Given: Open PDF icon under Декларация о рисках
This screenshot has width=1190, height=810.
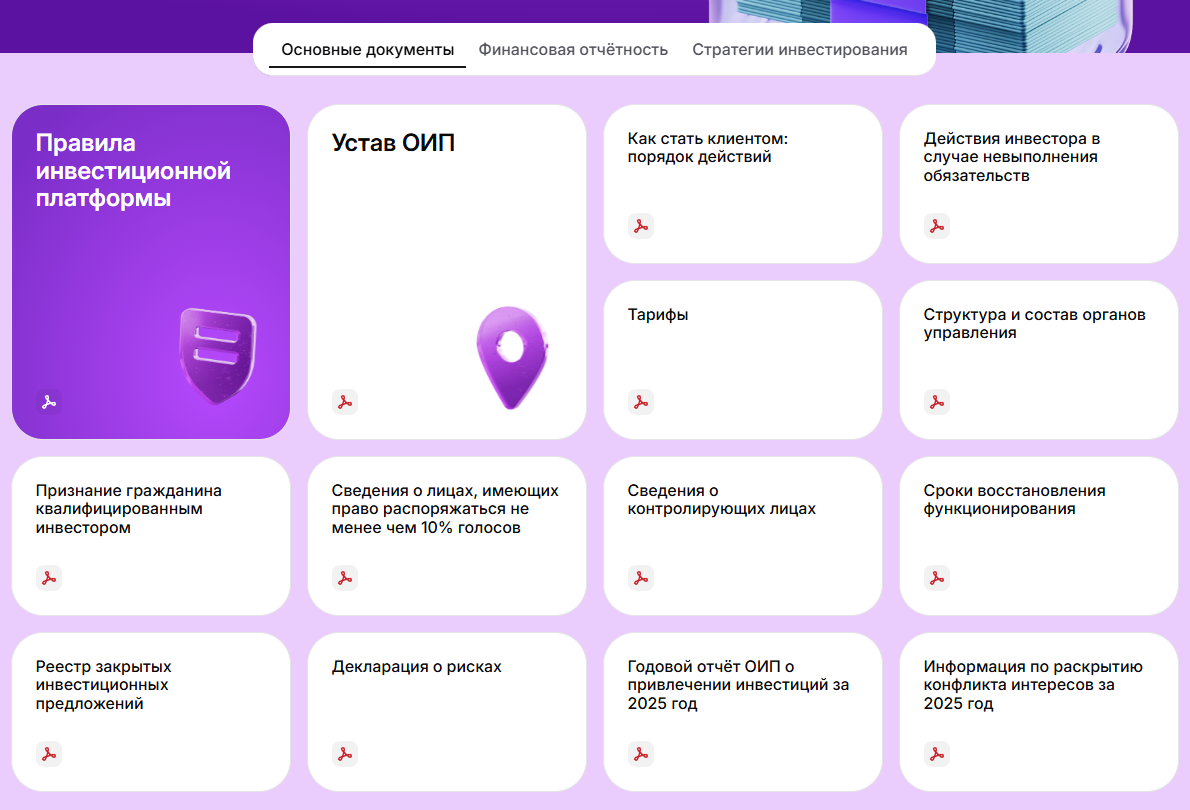Looking at the screenshot, I should [345, 754].
